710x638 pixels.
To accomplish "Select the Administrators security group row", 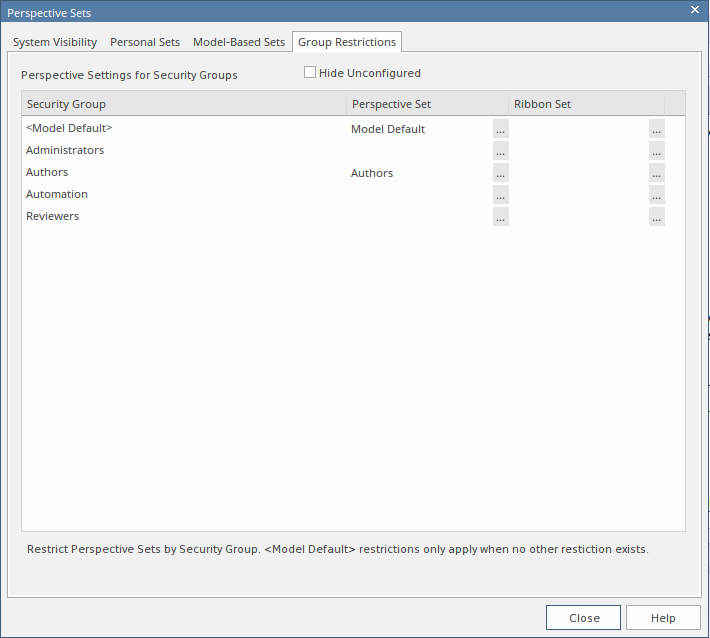I will (65, 151).
